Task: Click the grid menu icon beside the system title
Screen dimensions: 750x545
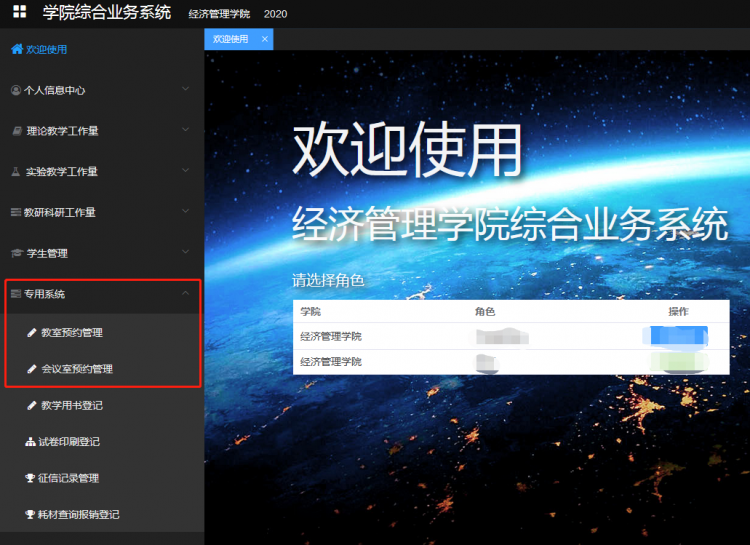Action: point(19,12)
